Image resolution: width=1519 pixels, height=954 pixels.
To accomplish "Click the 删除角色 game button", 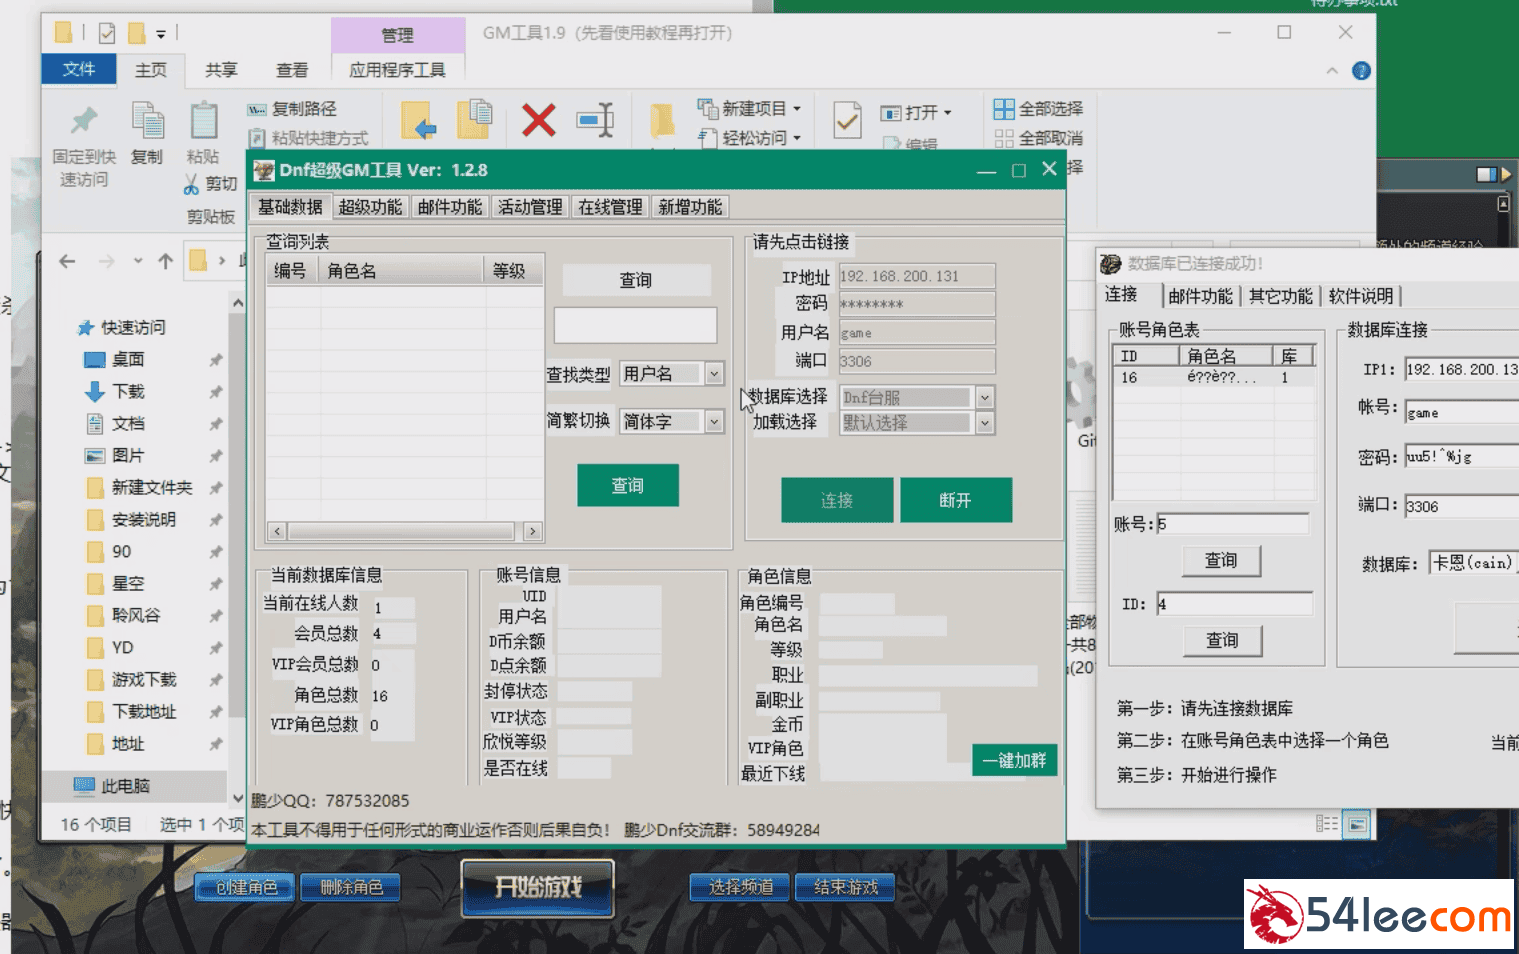I will click(x=351, y=887).
